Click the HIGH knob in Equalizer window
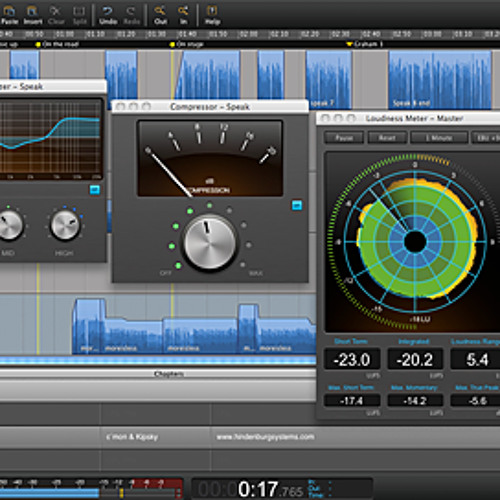Viewport: 500px width, 500px height. (x=65, y=226)
